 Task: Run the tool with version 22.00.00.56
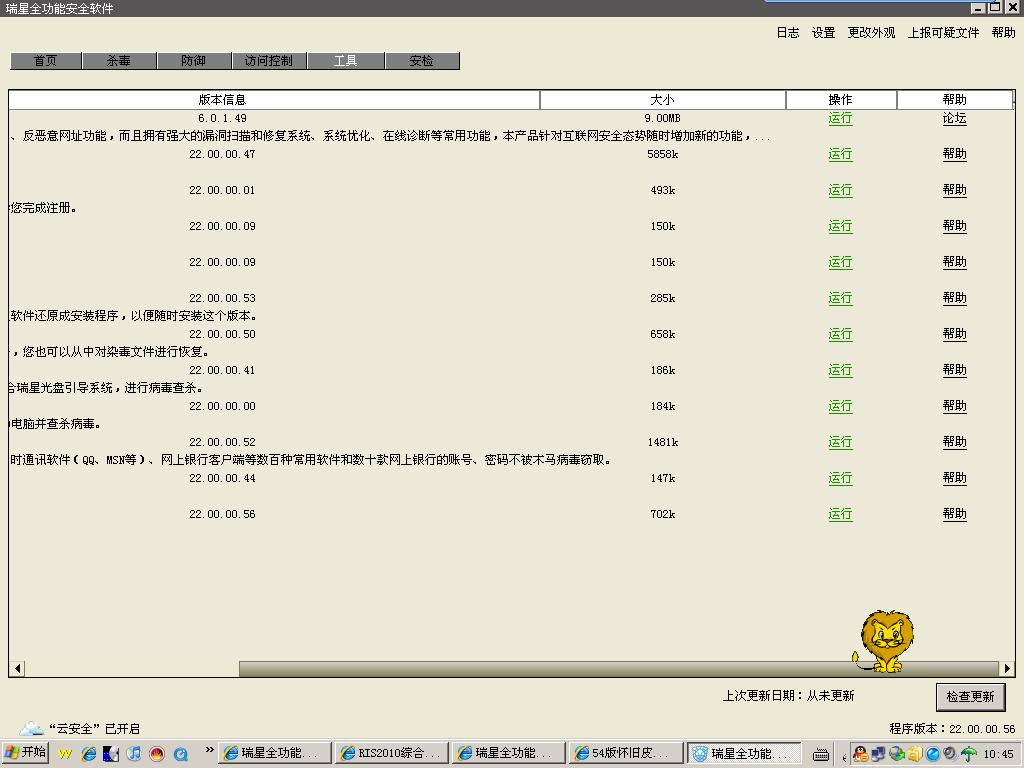click(840, 514)
